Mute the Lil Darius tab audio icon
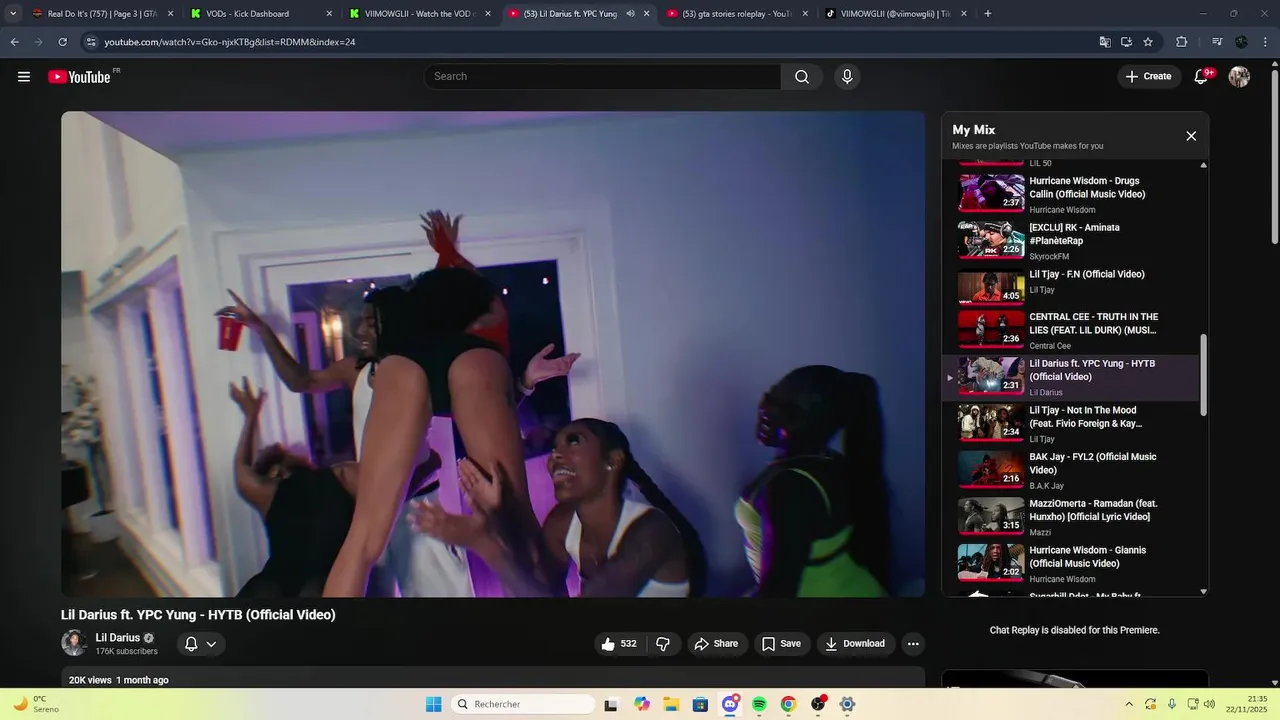The height and width of the screenshot is (720, 1280). pos(630,14)
